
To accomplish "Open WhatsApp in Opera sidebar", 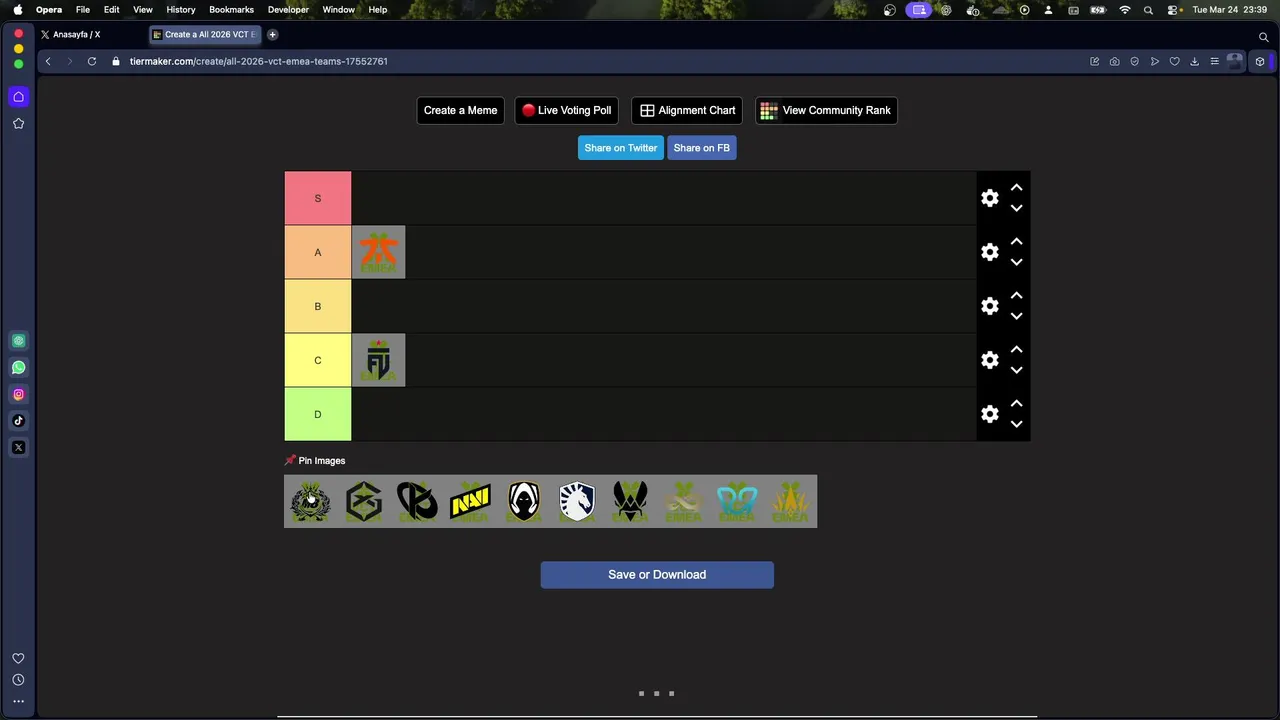I will [18, 367].
